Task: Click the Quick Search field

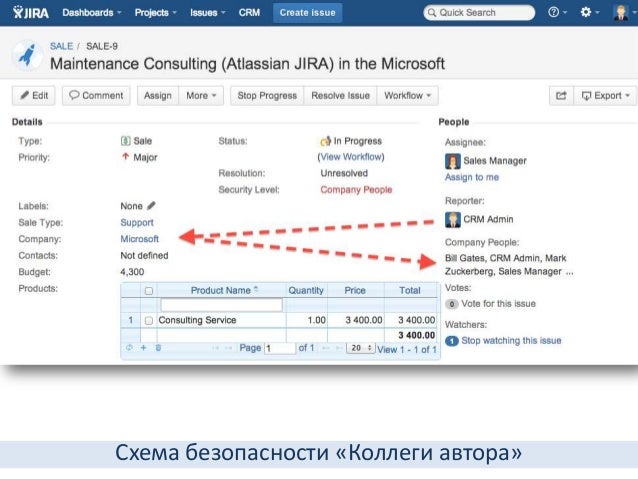Action: tap(479, 13)
